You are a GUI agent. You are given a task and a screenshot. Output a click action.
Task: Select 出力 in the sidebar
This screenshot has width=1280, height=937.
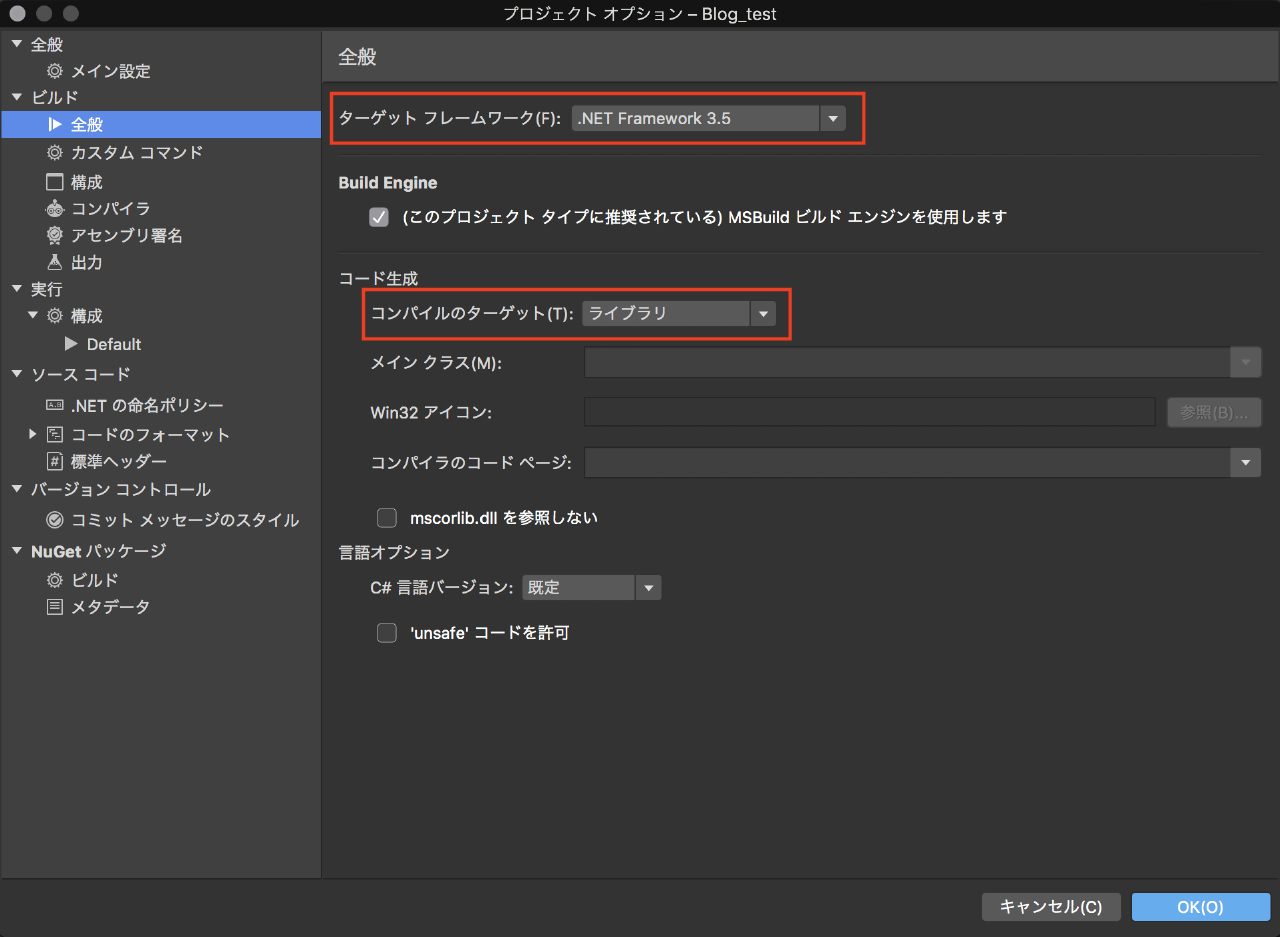pyautogui.click(x=86, y=262)
